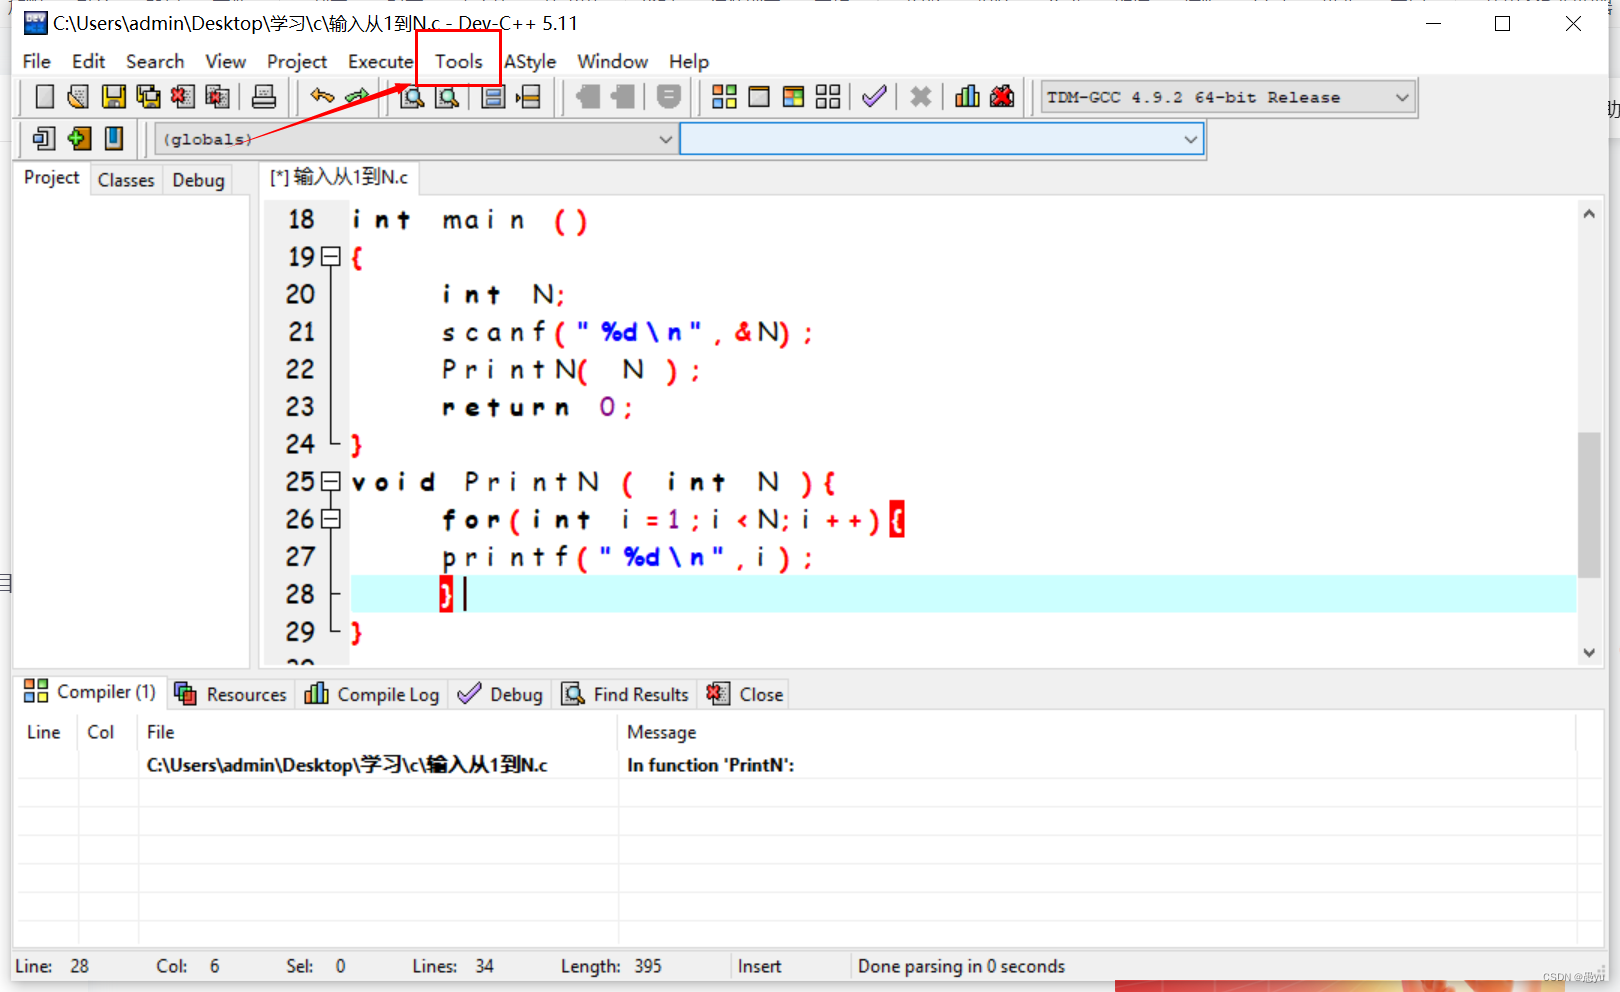The width and height of the screenshot is (1620, 992).
Task: Click the Abort Compilation icon
Action: [920, 96]
